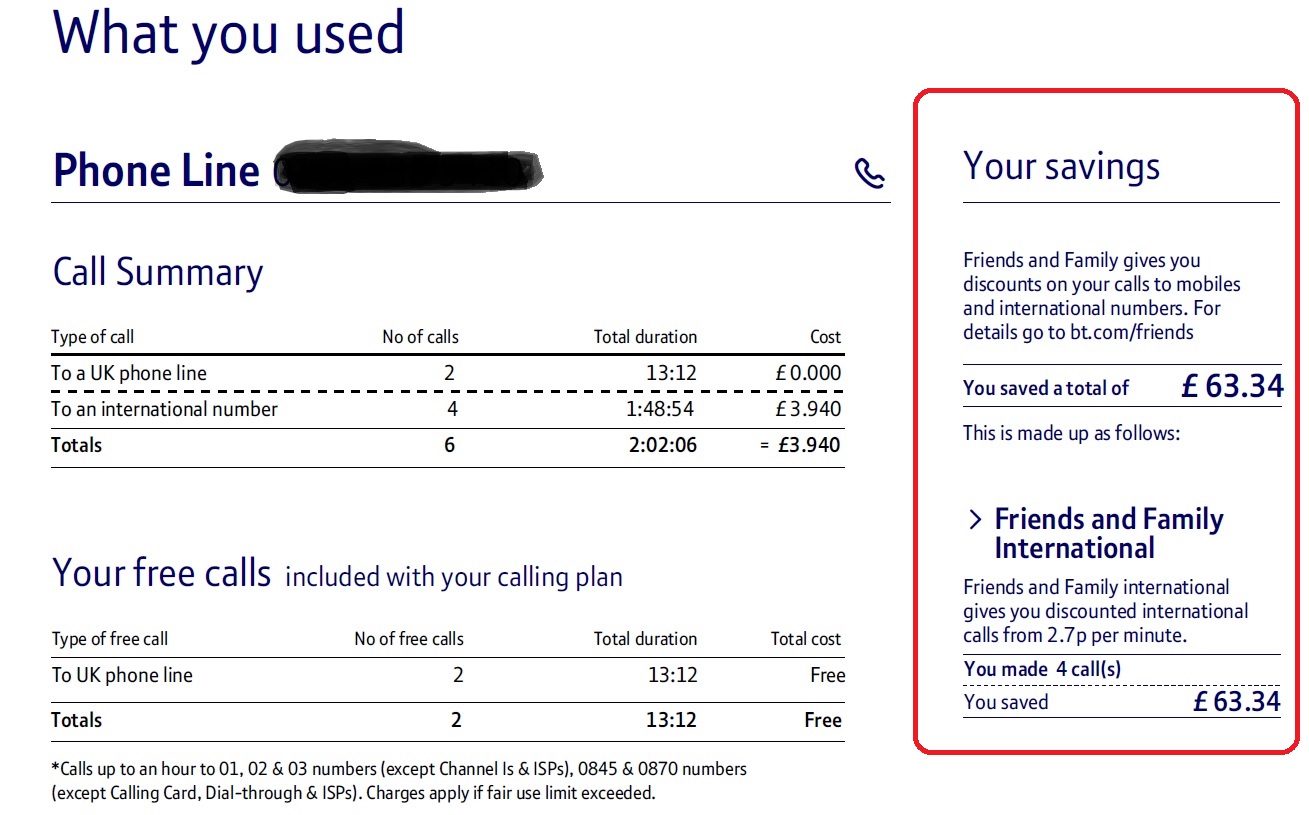Select the Call Summary section heading
Viewport: 1309px width, 815px height.
click(158, 273)
